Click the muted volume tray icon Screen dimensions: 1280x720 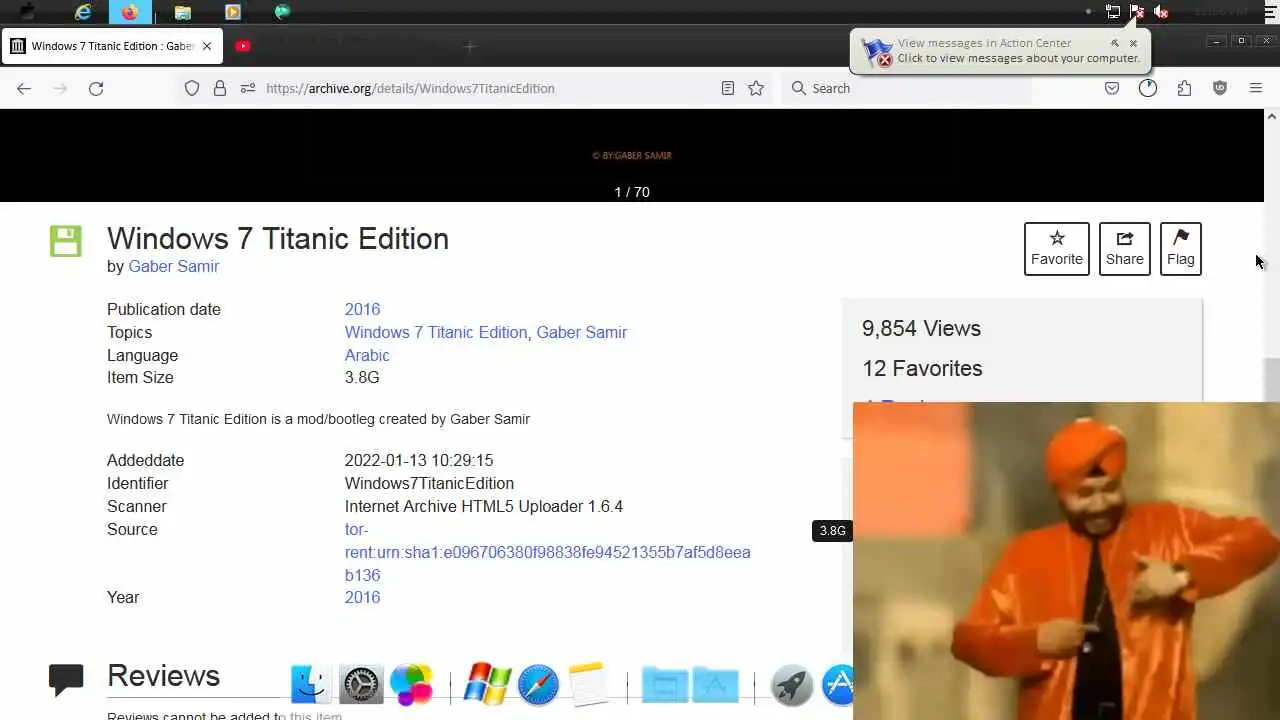click(1161, 12)
